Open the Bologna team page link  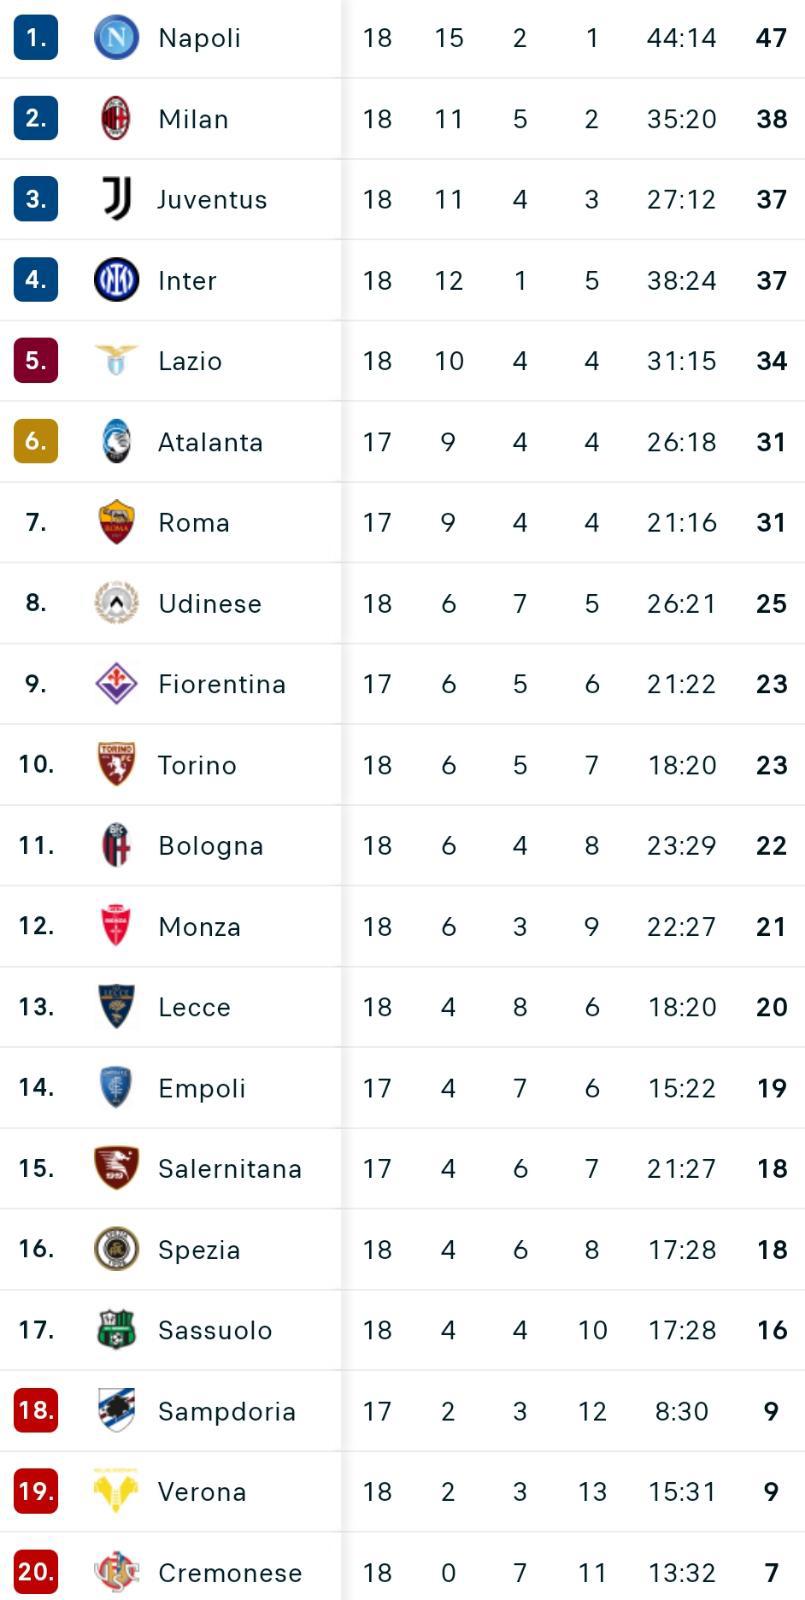coord(211,846)
